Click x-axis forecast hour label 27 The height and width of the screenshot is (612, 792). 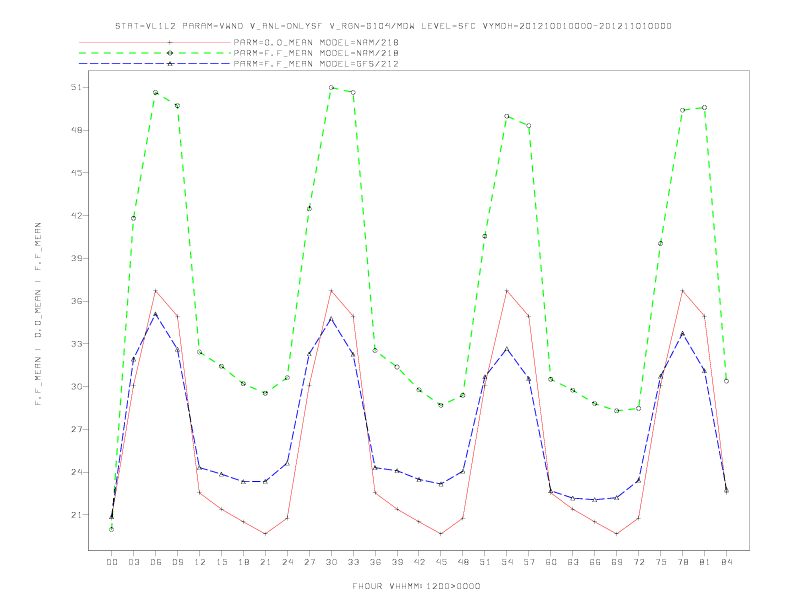click(x=309, y=562)
